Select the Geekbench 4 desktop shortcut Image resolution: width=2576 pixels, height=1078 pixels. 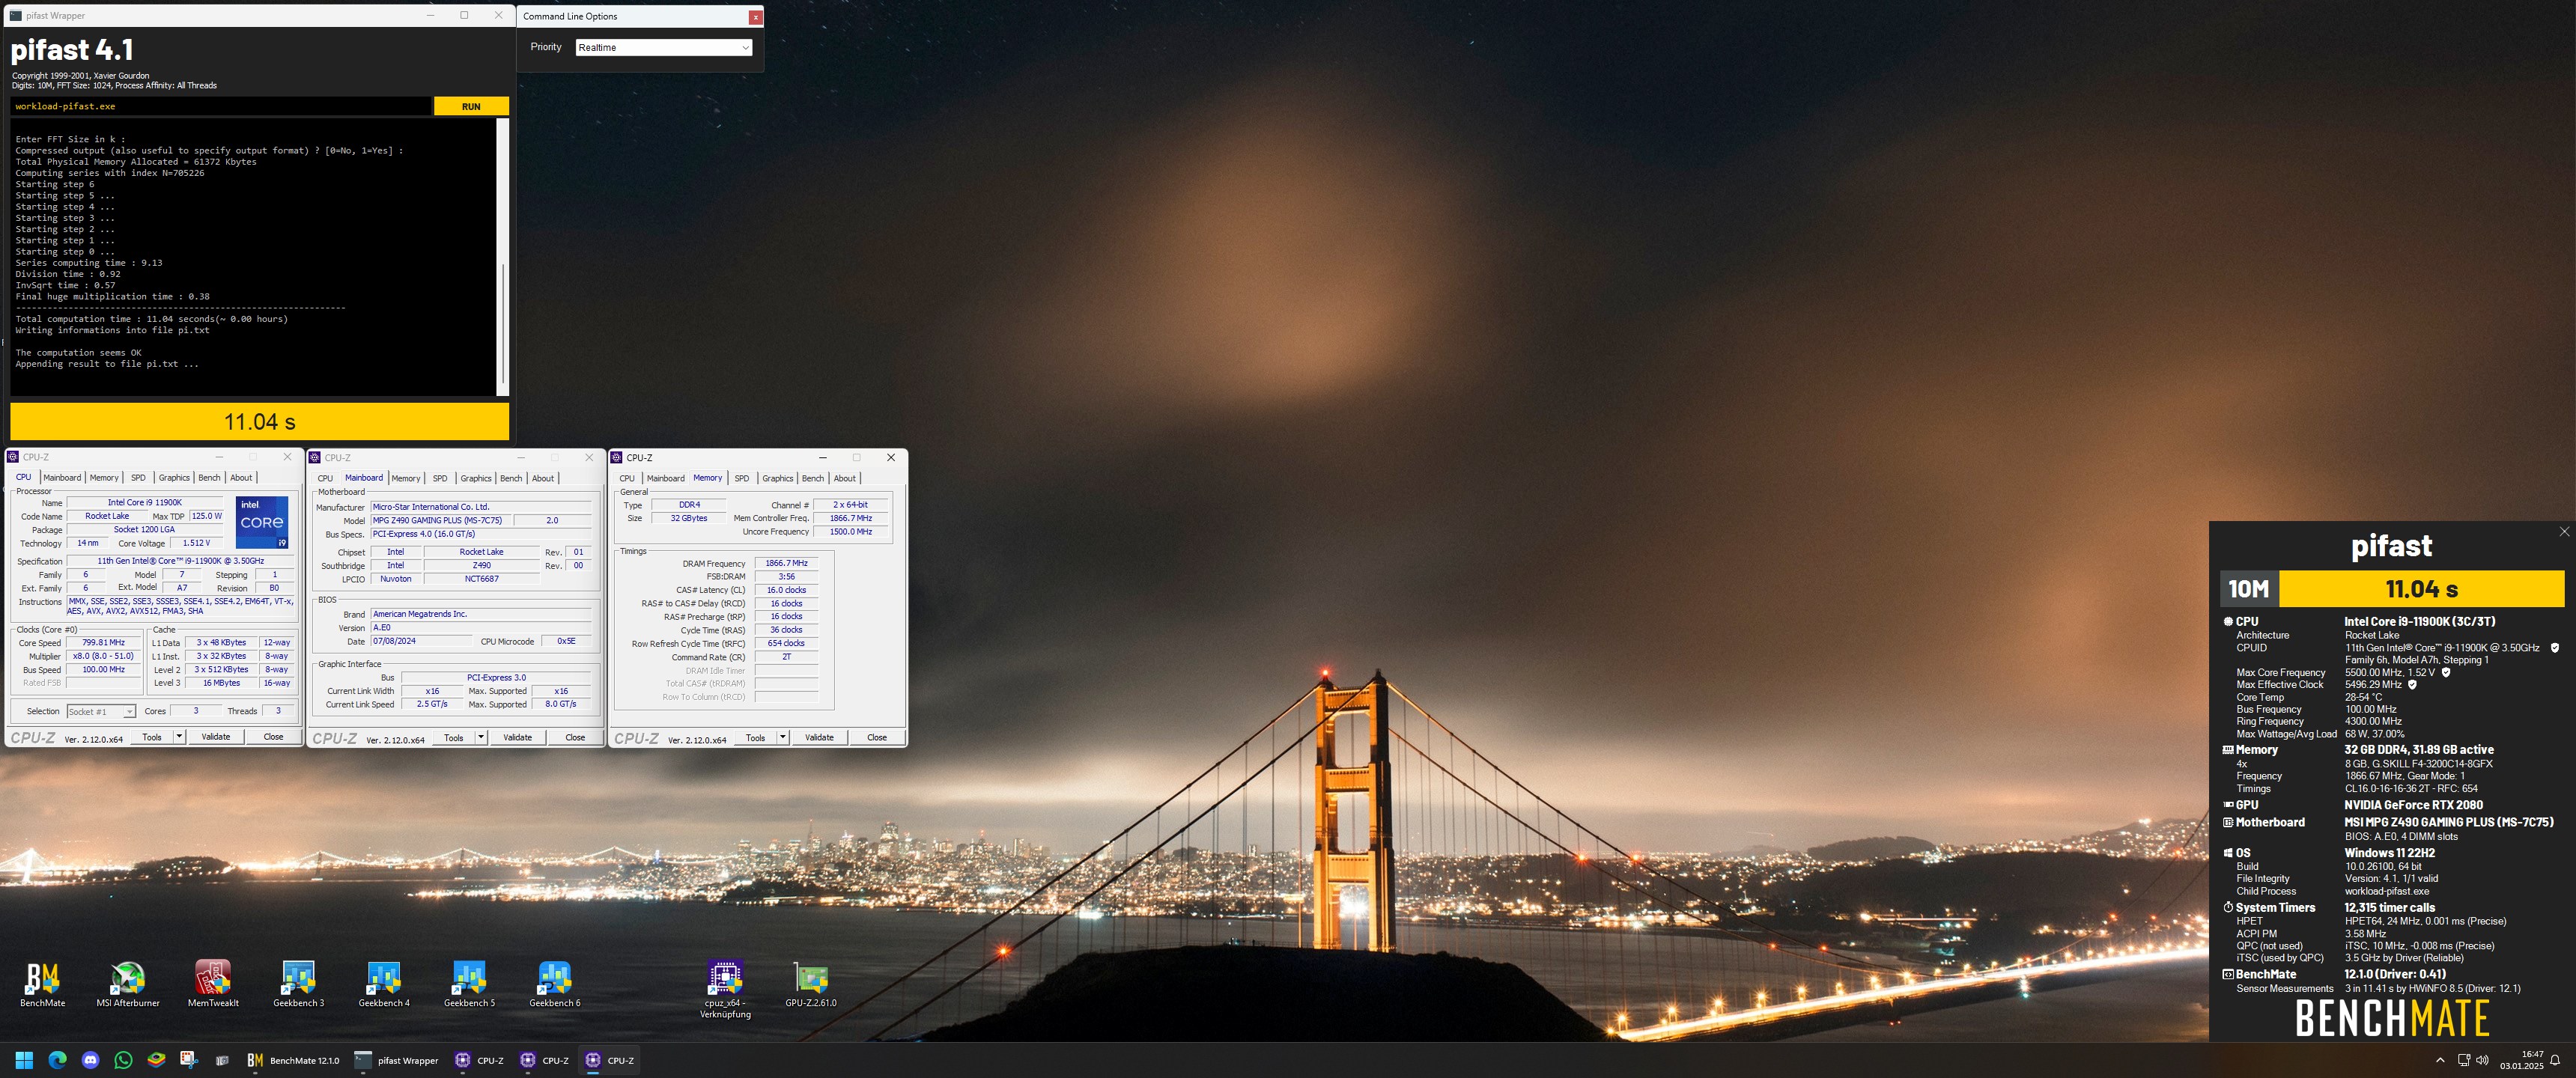(384, 985)
